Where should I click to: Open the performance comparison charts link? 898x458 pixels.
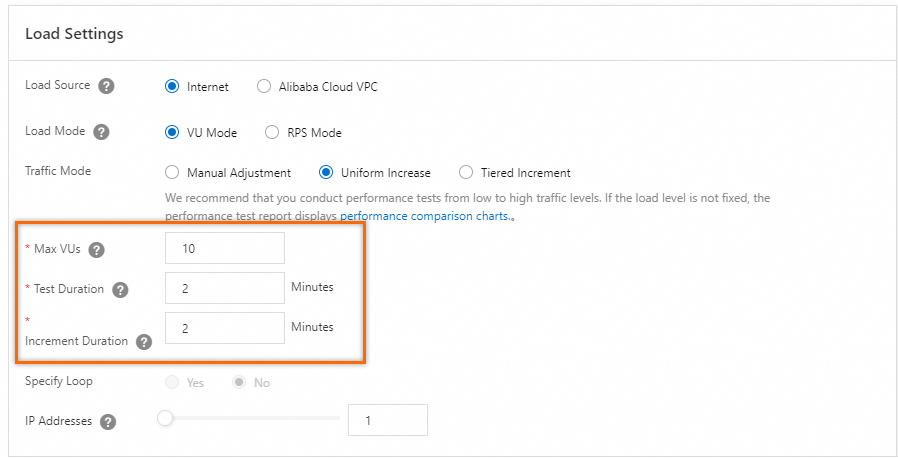point(424,216)
